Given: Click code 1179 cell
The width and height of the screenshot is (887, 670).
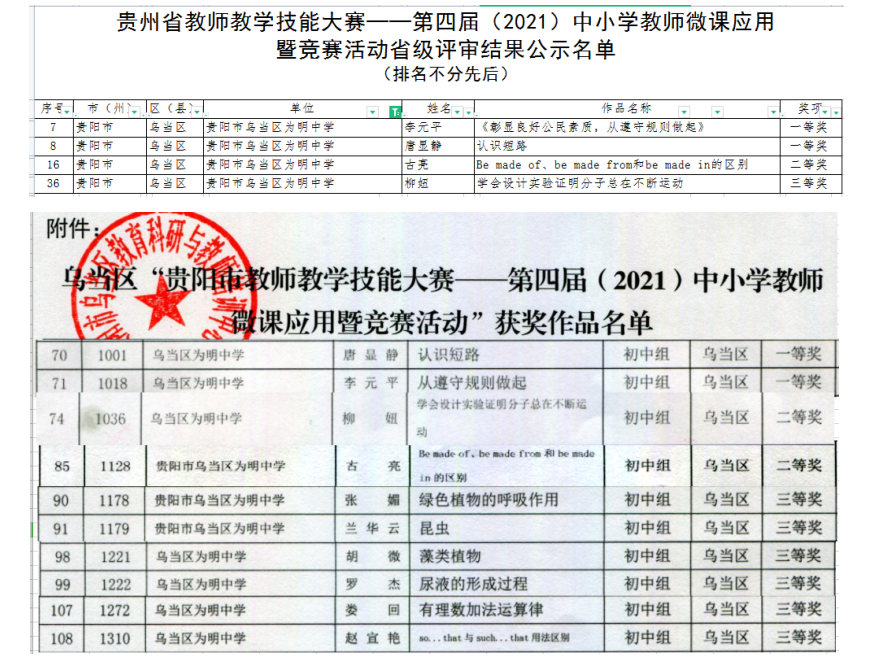Looking at the screenshot, I should [114, 529].
